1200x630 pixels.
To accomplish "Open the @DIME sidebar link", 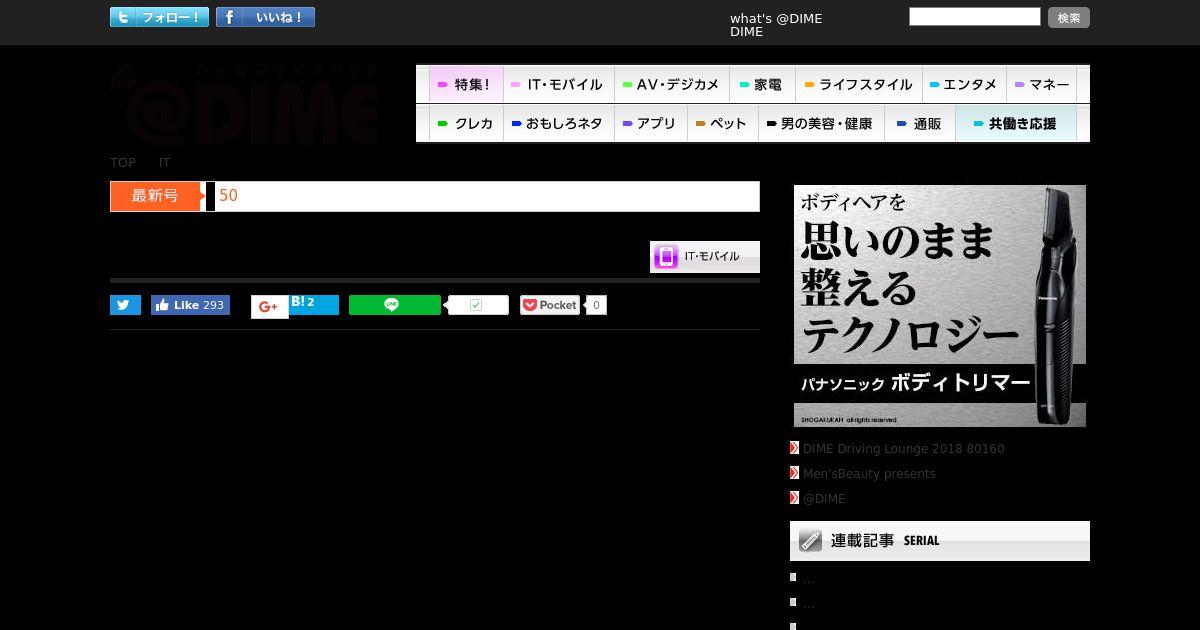I will click(x=824, y=499).
